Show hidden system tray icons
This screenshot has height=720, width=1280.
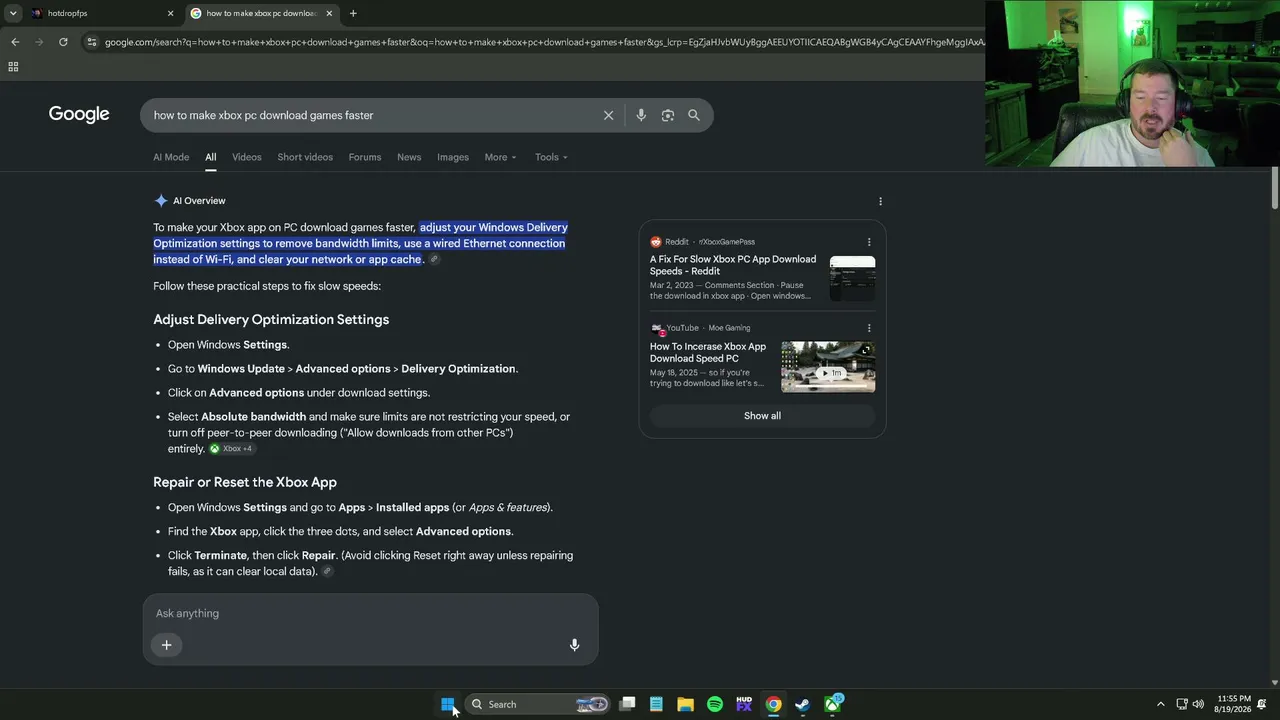pos(1160,704)
